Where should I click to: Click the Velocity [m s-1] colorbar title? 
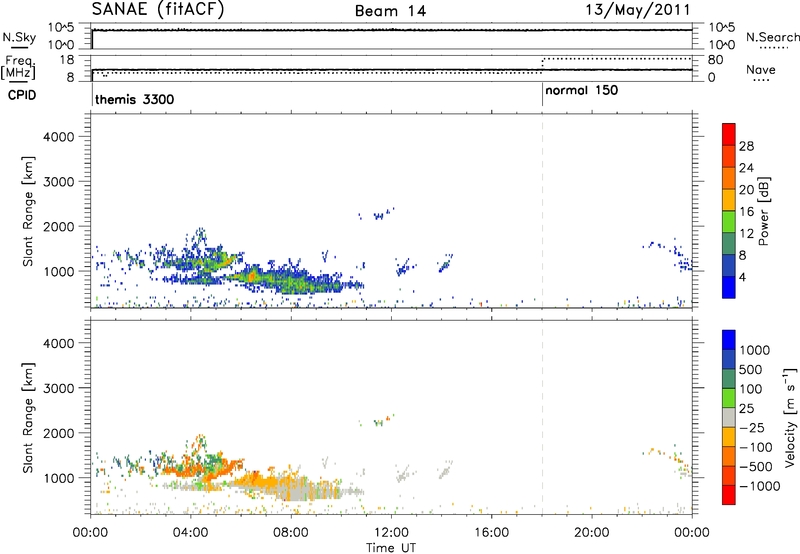(x=790, y=417)
